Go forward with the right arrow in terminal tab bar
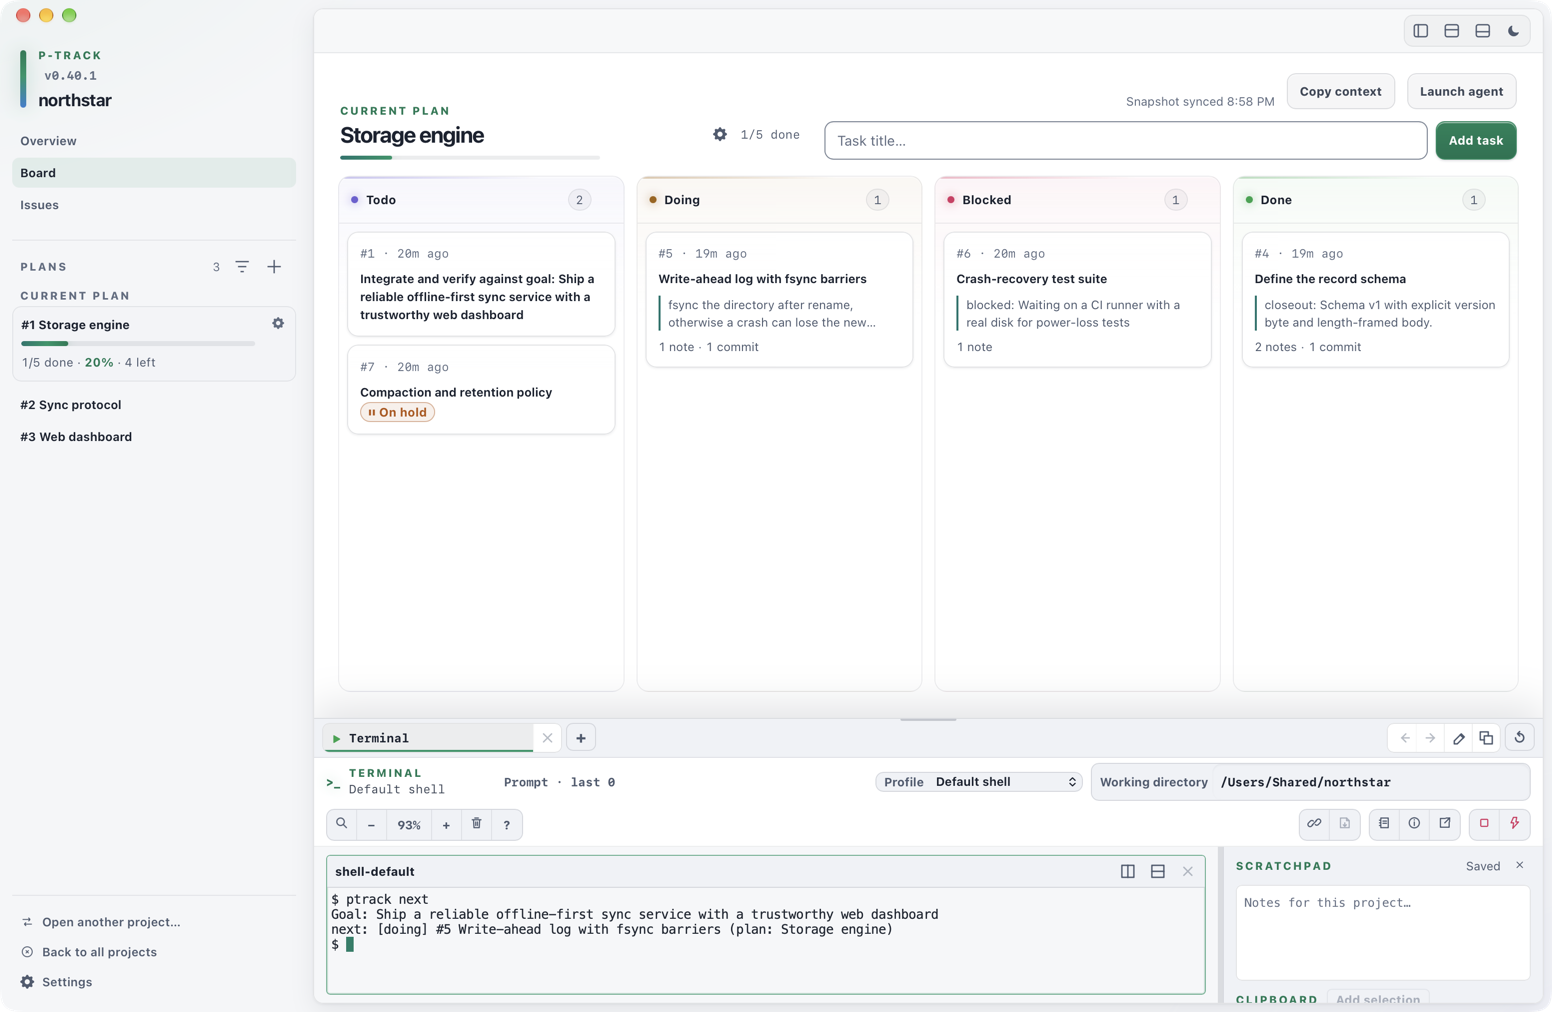Image resolution: width=1552 pixels, height=1012 pixels. click(1431, 738)
